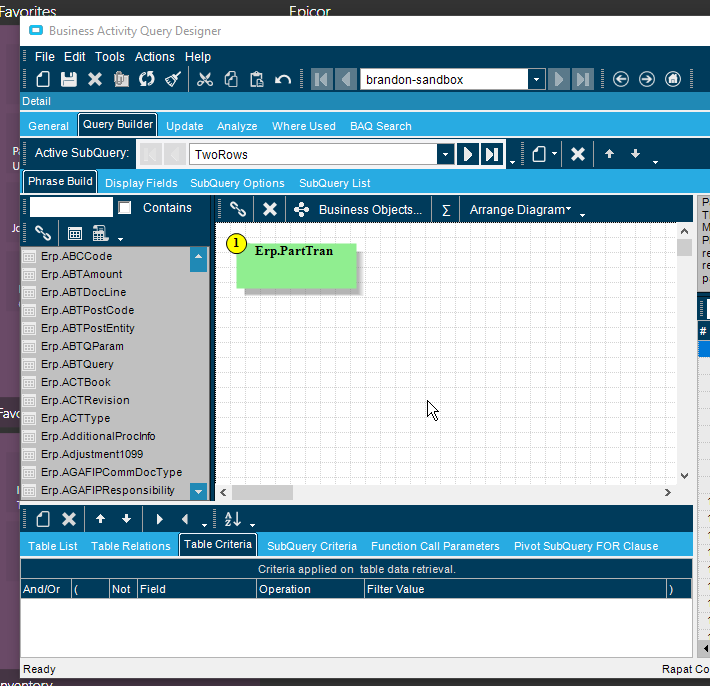Move criteria row up arrow

[101, 519]
